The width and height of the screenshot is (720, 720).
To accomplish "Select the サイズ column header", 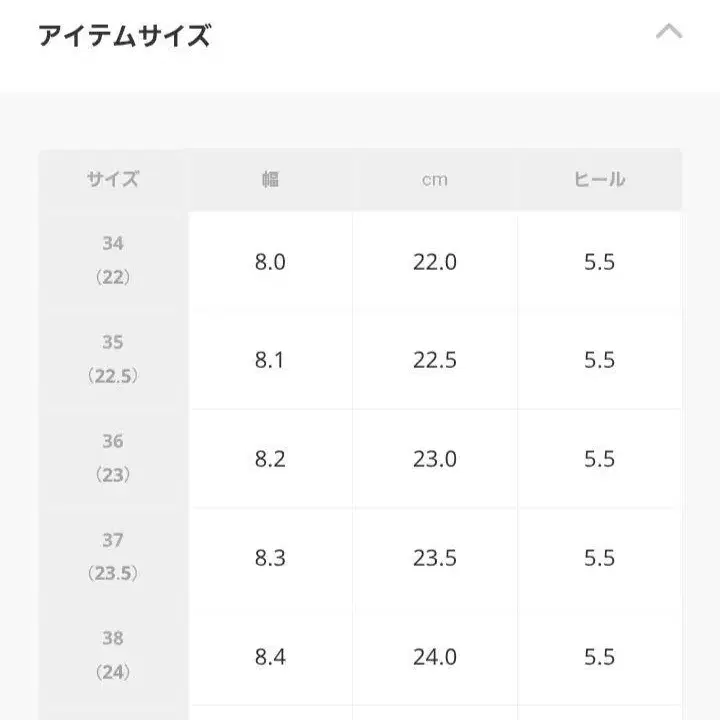I will coord(113,180).
